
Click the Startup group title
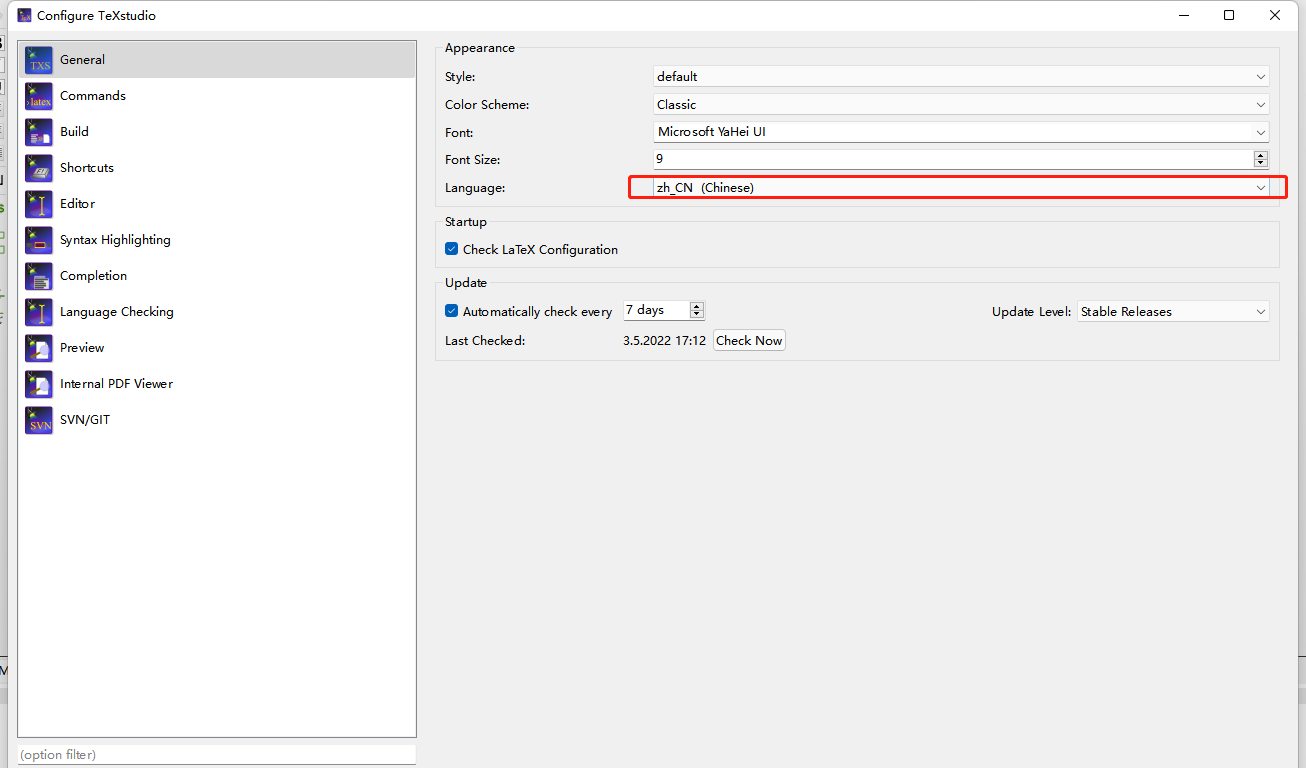466,222
